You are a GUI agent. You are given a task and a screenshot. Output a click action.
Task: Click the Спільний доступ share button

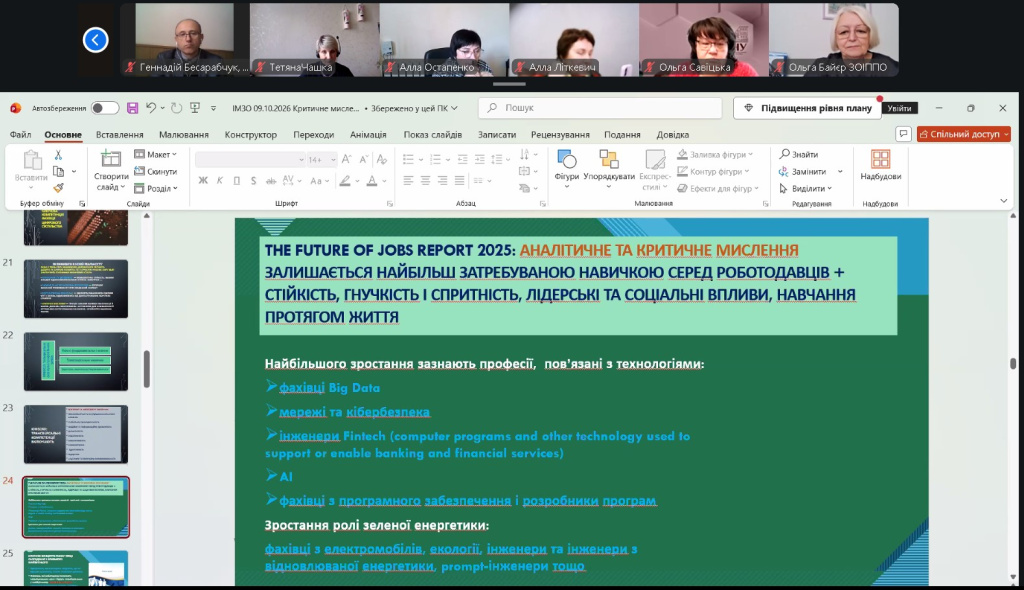tap(964, 134)
